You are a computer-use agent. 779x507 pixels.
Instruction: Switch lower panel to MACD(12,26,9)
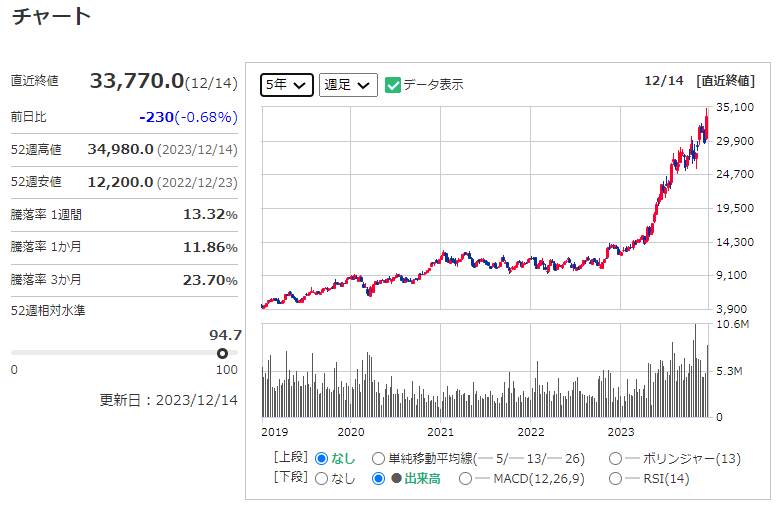[x=466, y=479]
